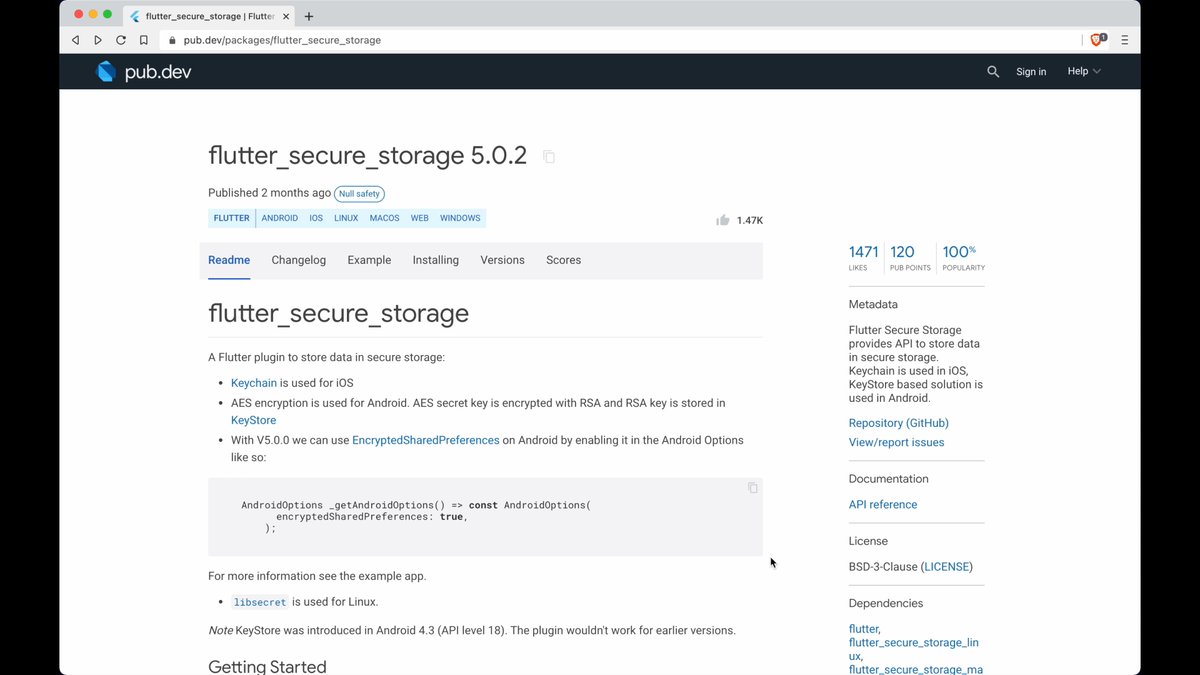Copy package name with the copy icon
Screen dimensions: 1200x675
549,156
